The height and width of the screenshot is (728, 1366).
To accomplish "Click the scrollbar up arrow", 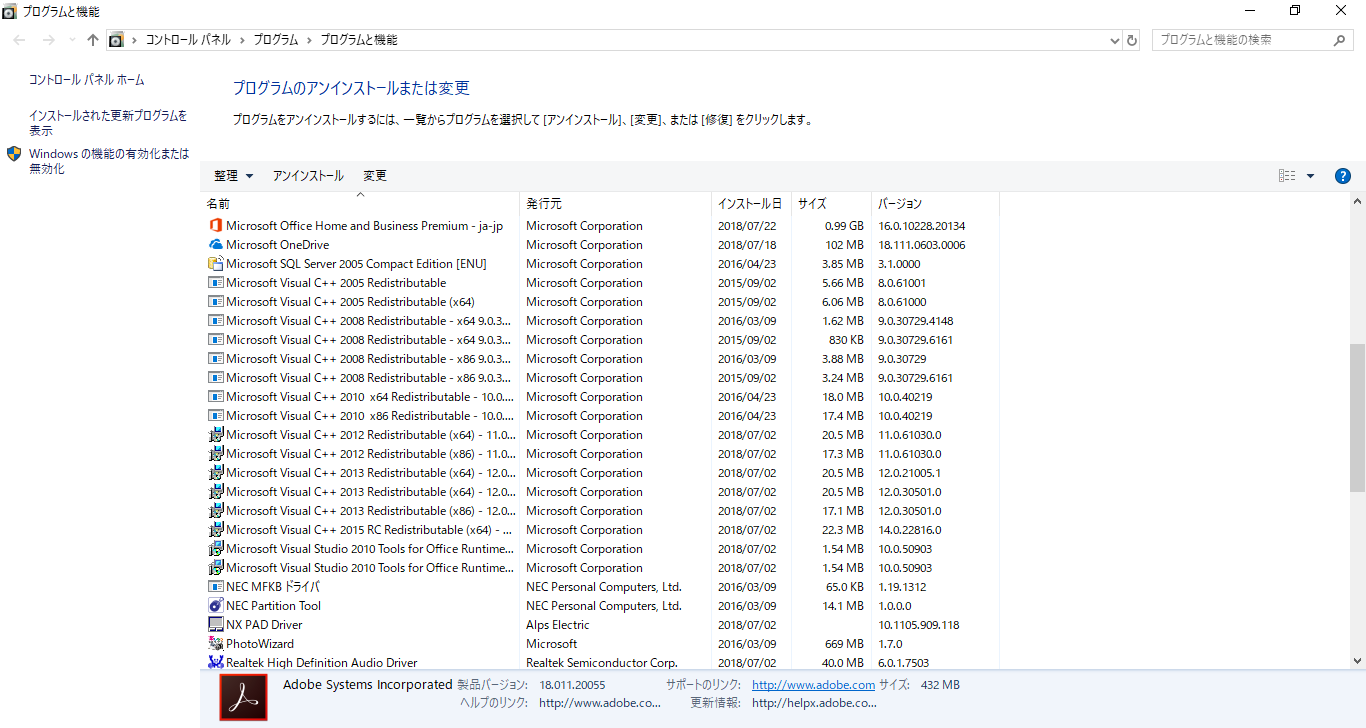I will coord(1357,202).
